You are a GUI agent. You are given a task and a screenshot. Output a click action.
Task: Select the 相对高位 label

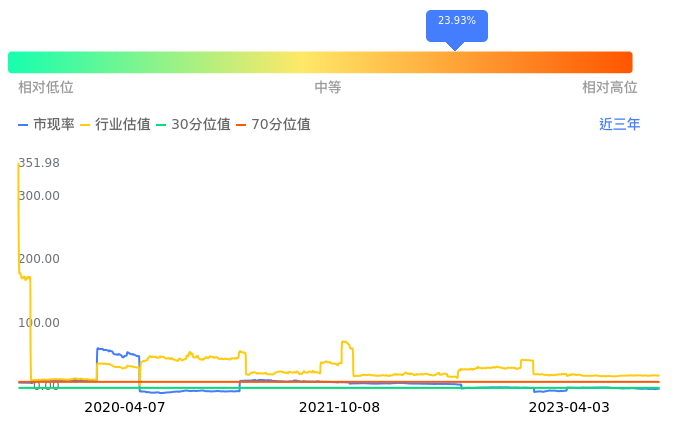pyautogui.click(x=610, y=88)
